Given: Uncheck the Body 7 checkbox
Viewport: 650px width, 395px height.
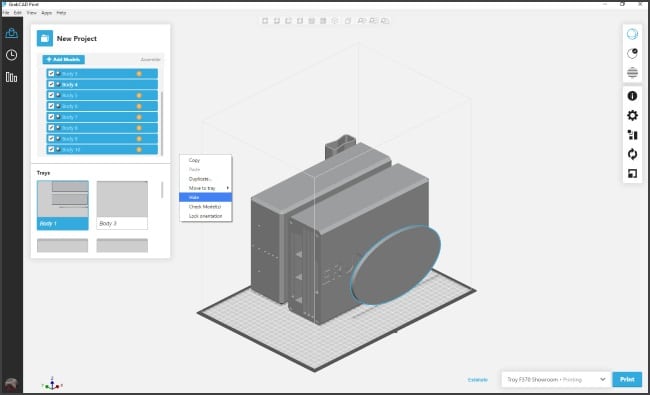Looking at the screenshot, I should click(51, 117).
